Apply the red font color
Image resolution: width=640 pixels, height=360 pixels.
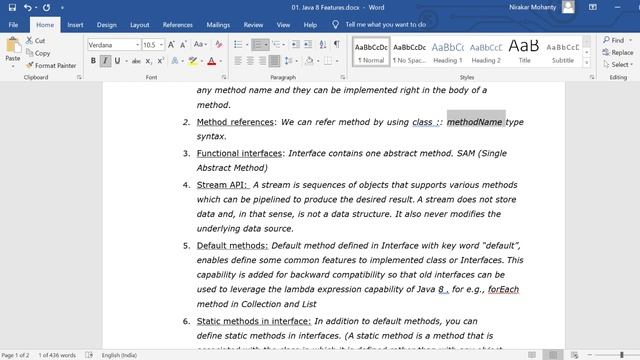tap(211, 61)
